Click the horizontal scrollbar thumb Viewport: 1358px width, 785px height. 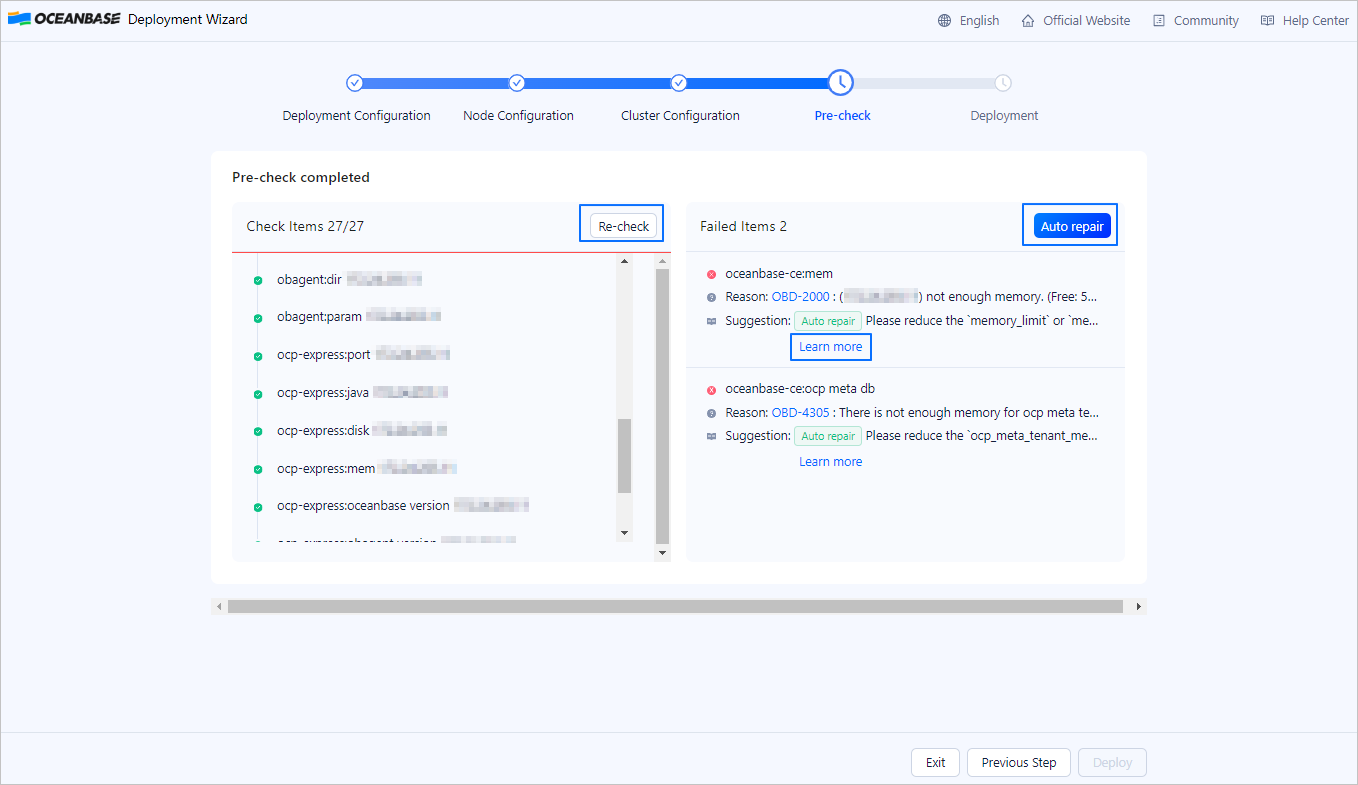(675, 606)
